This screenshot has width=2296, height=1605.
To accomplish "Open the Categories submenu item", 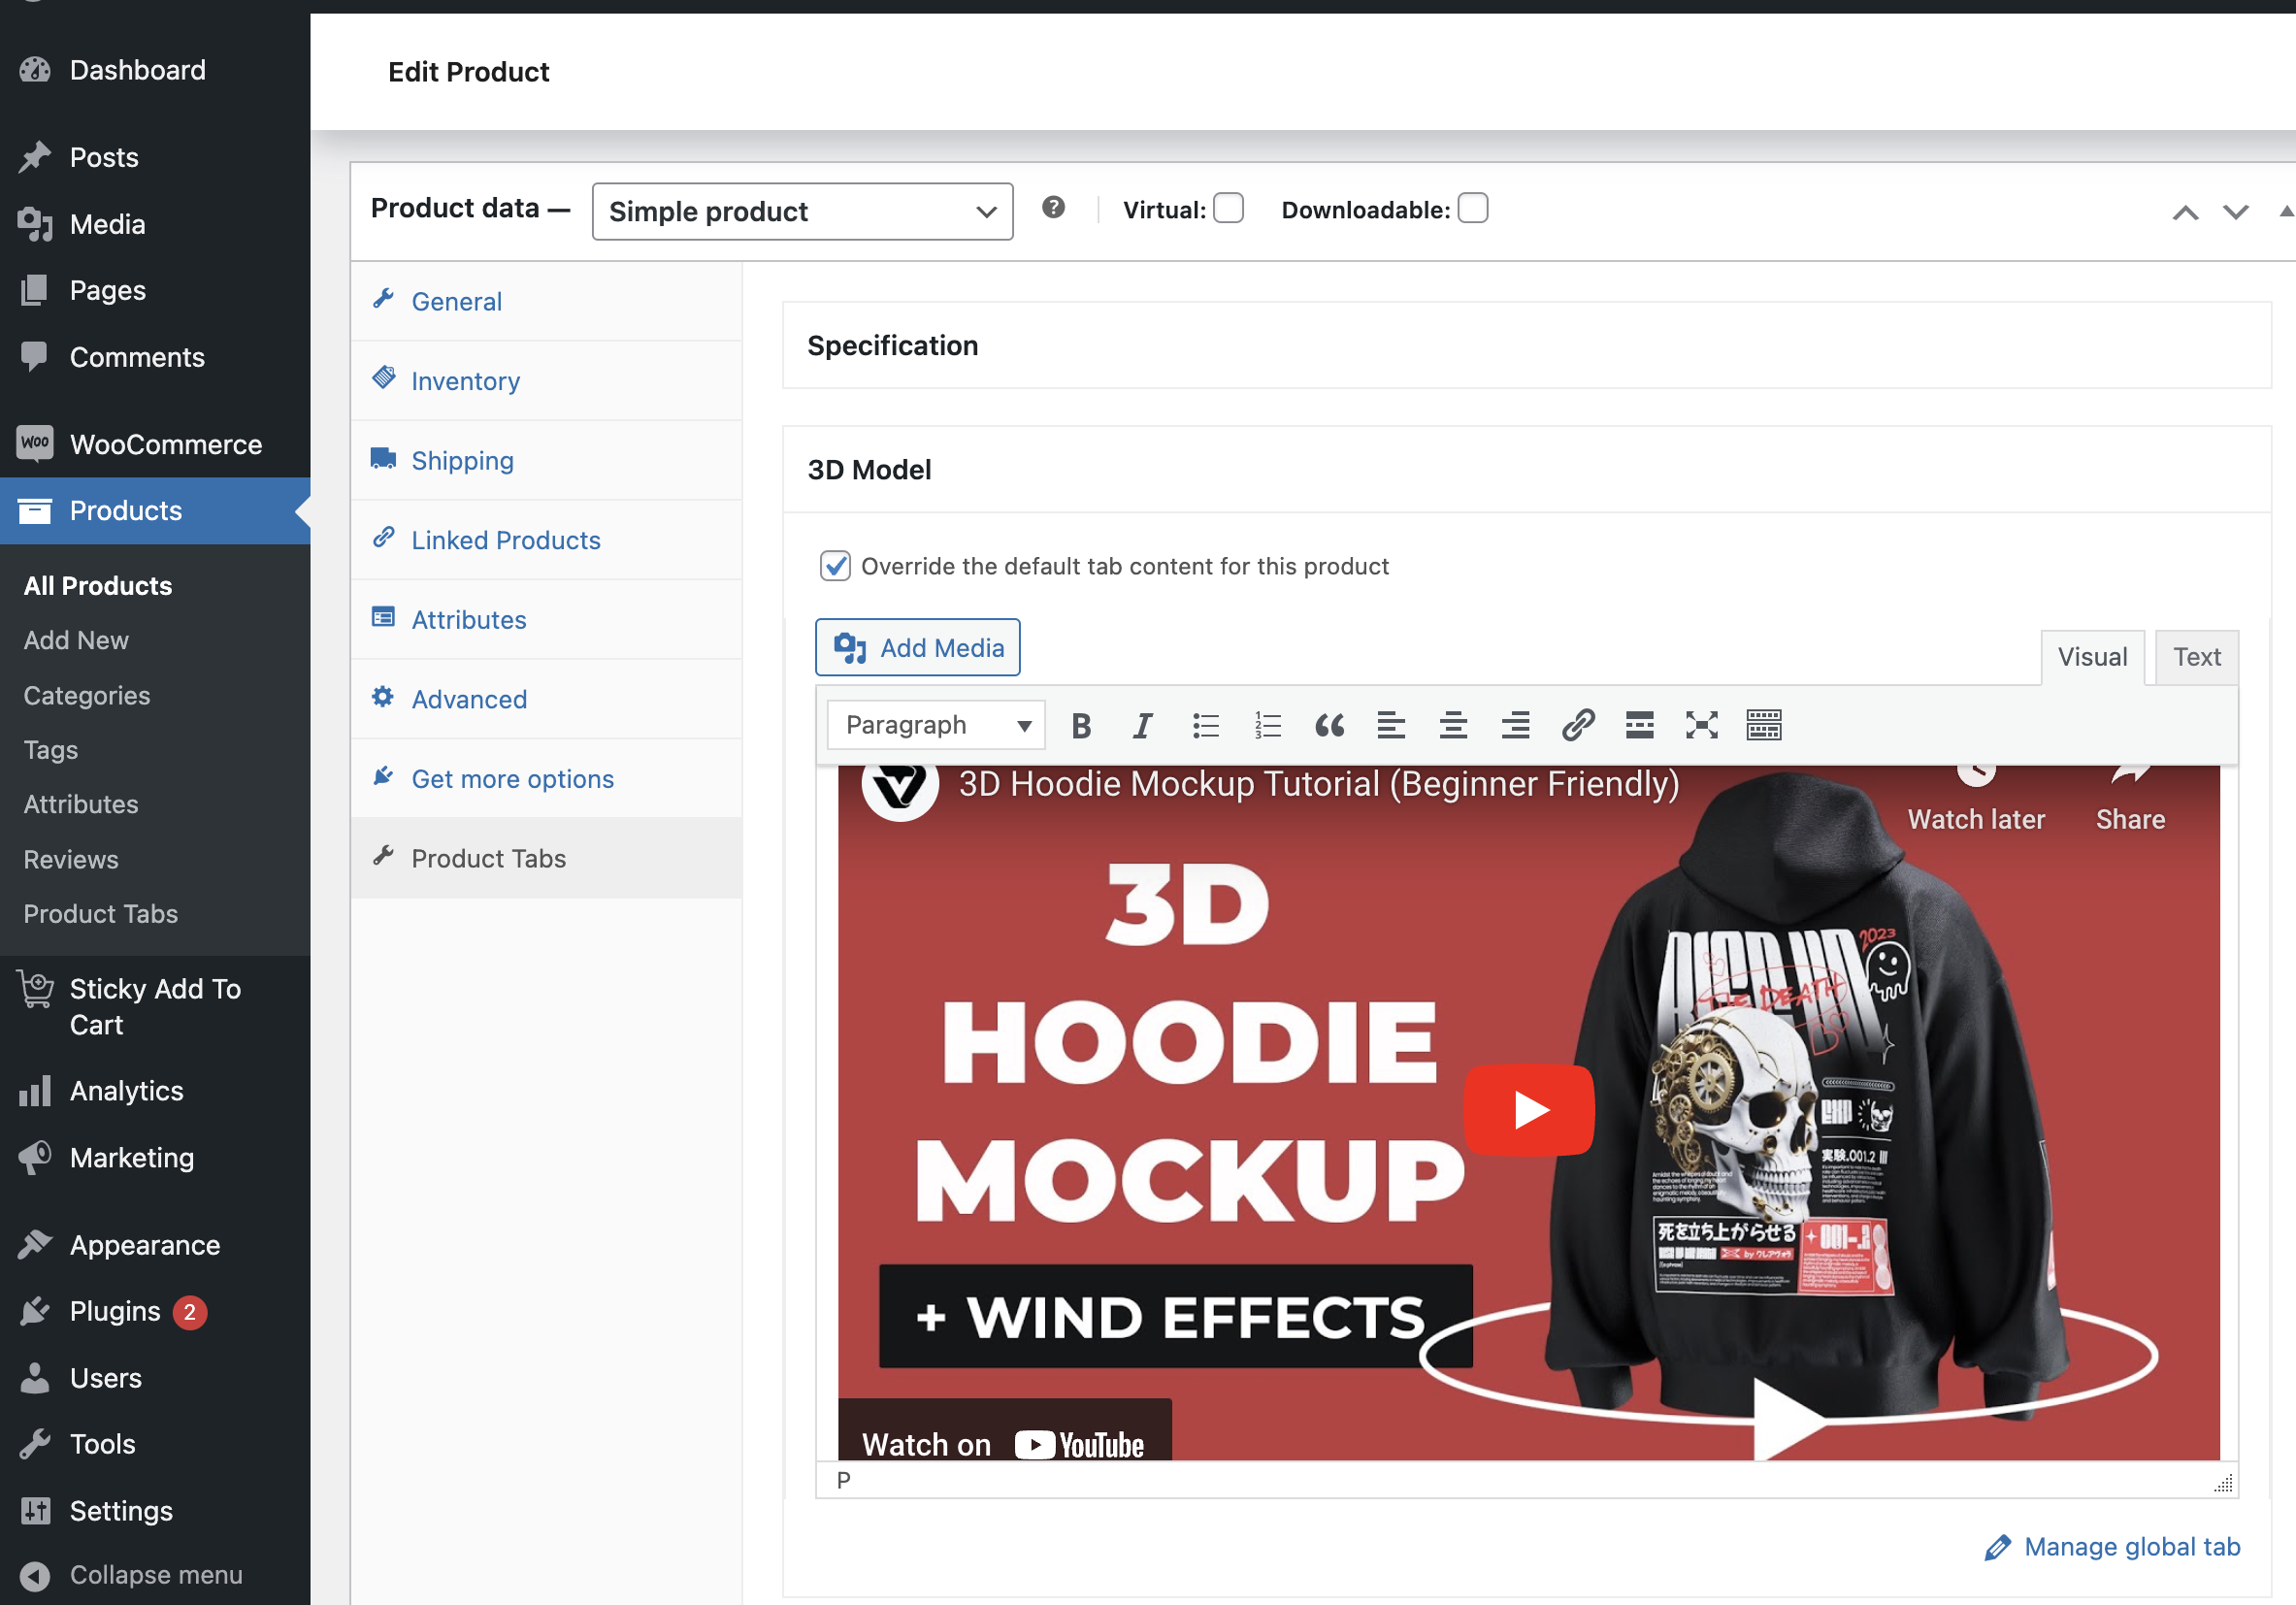I will click(87, 695).
